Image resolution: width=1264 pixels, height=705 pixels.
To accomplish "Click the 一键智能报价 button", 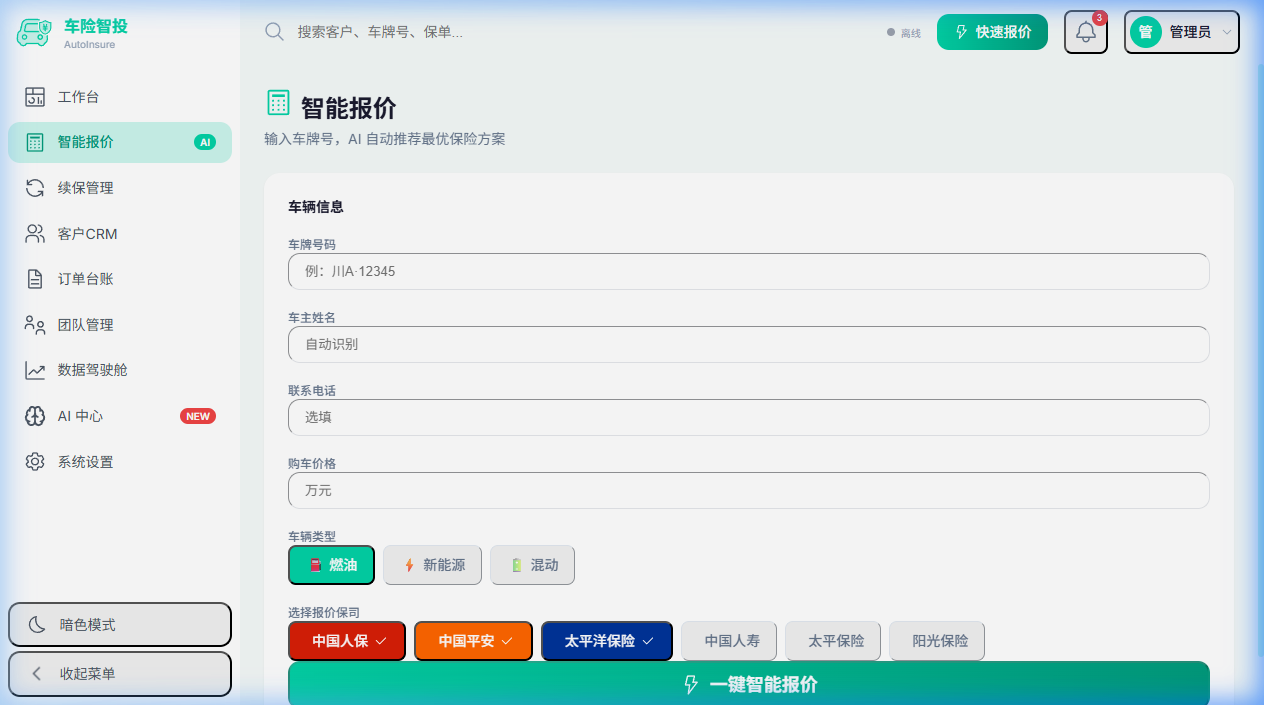I will click(x=748, y=684).
